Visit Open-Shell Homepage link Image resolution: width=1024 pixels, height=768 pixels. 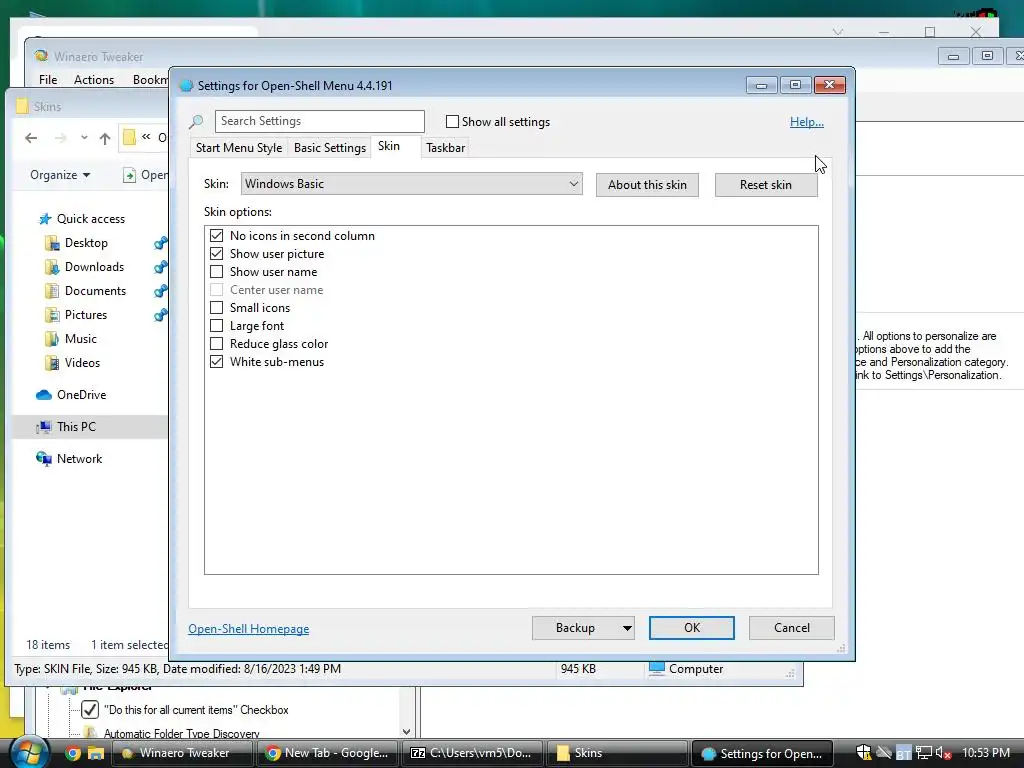point(248,629)
